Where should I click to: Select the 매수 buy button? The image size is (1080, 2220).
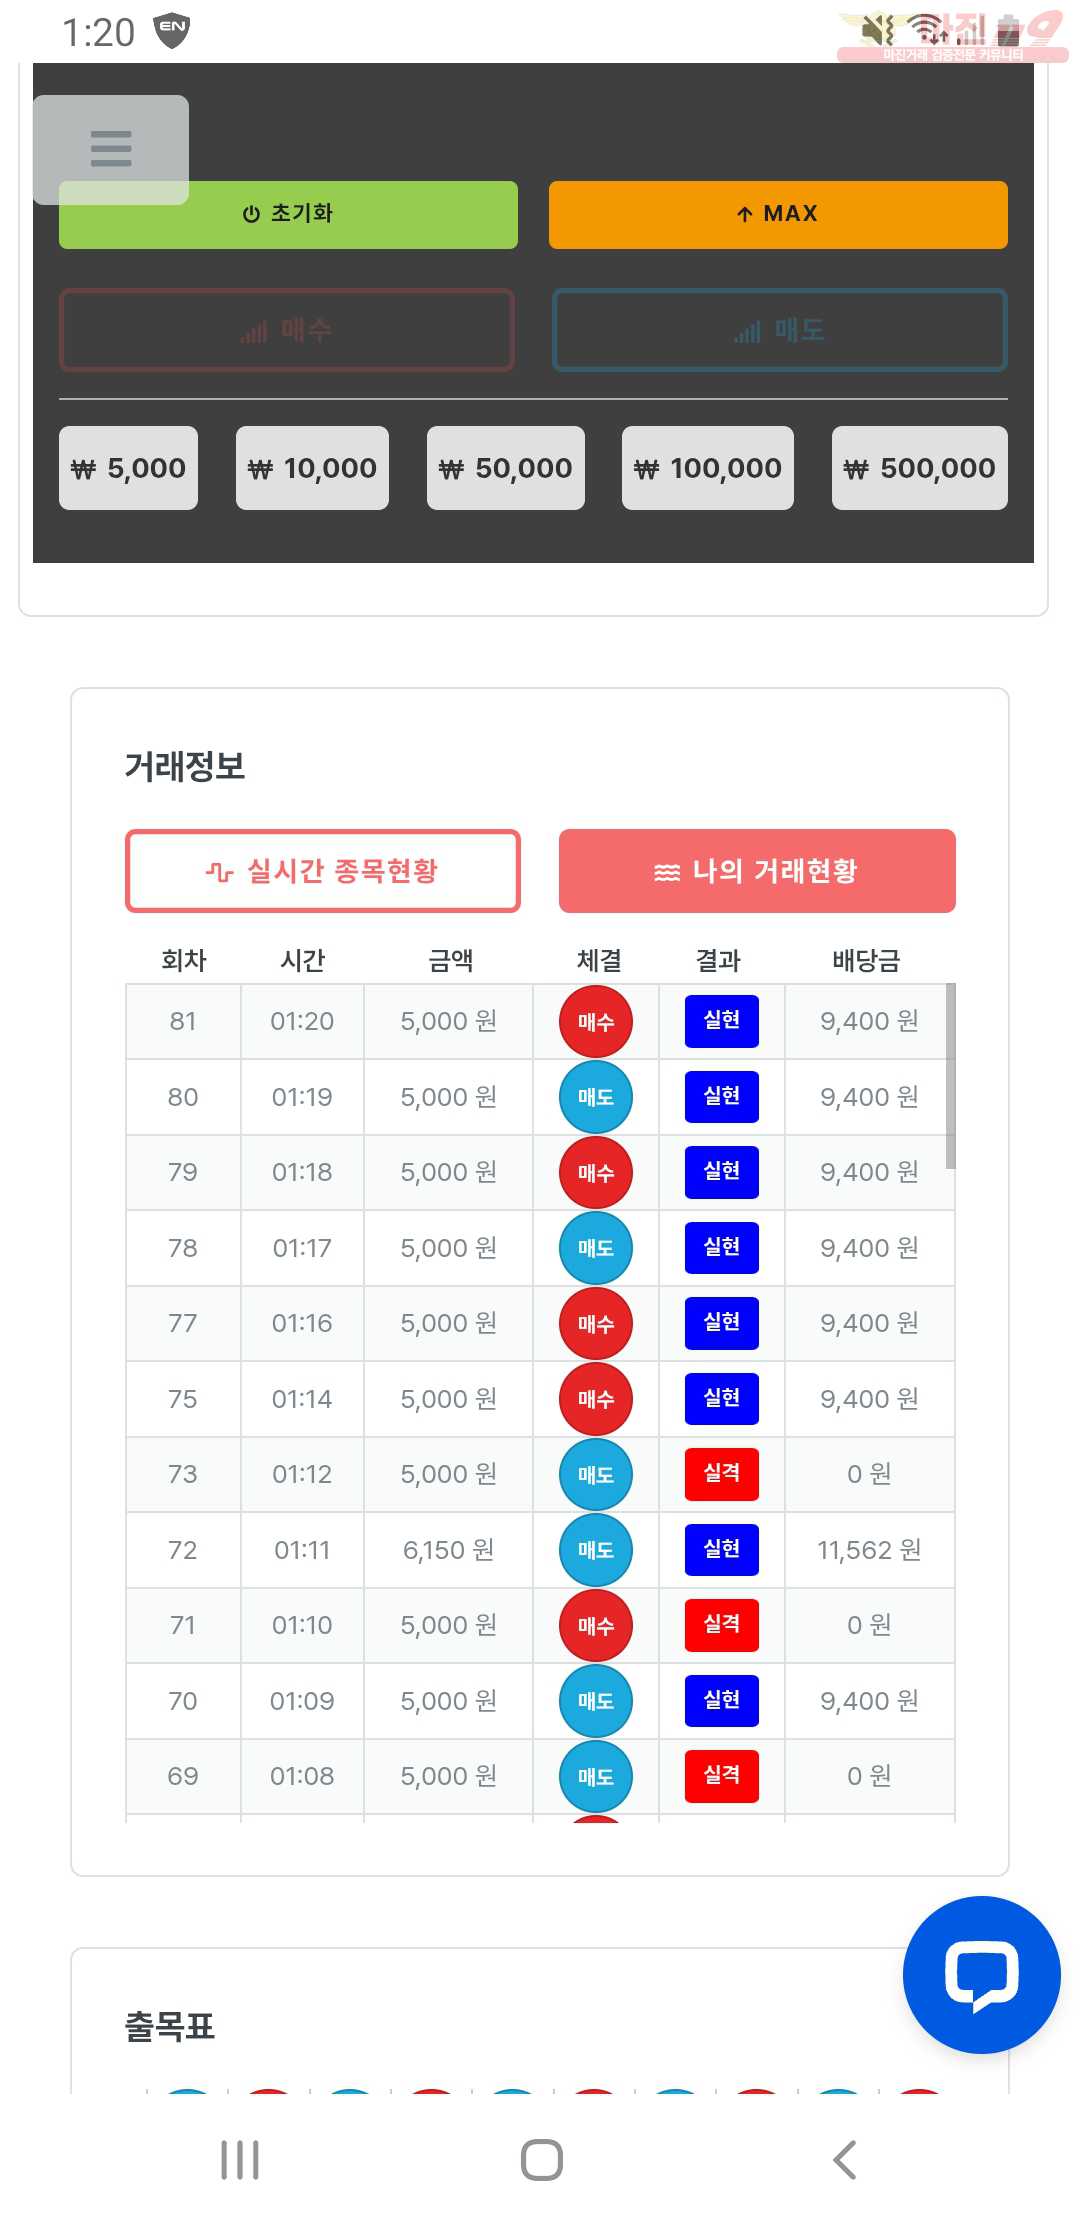point(287,330)
